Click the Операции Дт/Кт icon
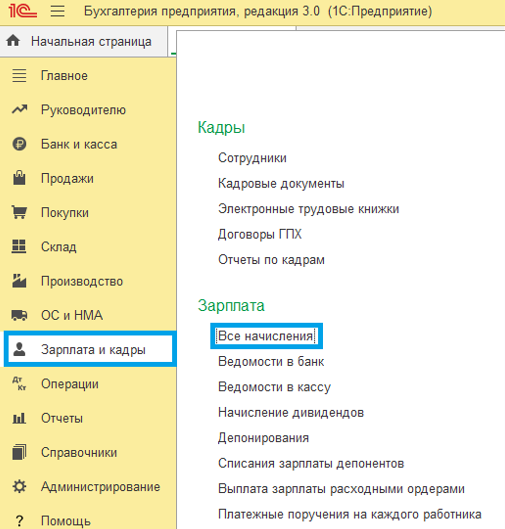This screenshot has width=505, height=529. [19, 384]
